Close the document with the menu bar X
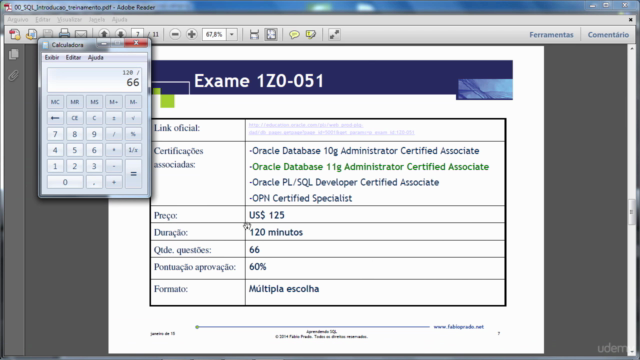The width and height of the screenshot is (640, 360). [x=630, y=19]
